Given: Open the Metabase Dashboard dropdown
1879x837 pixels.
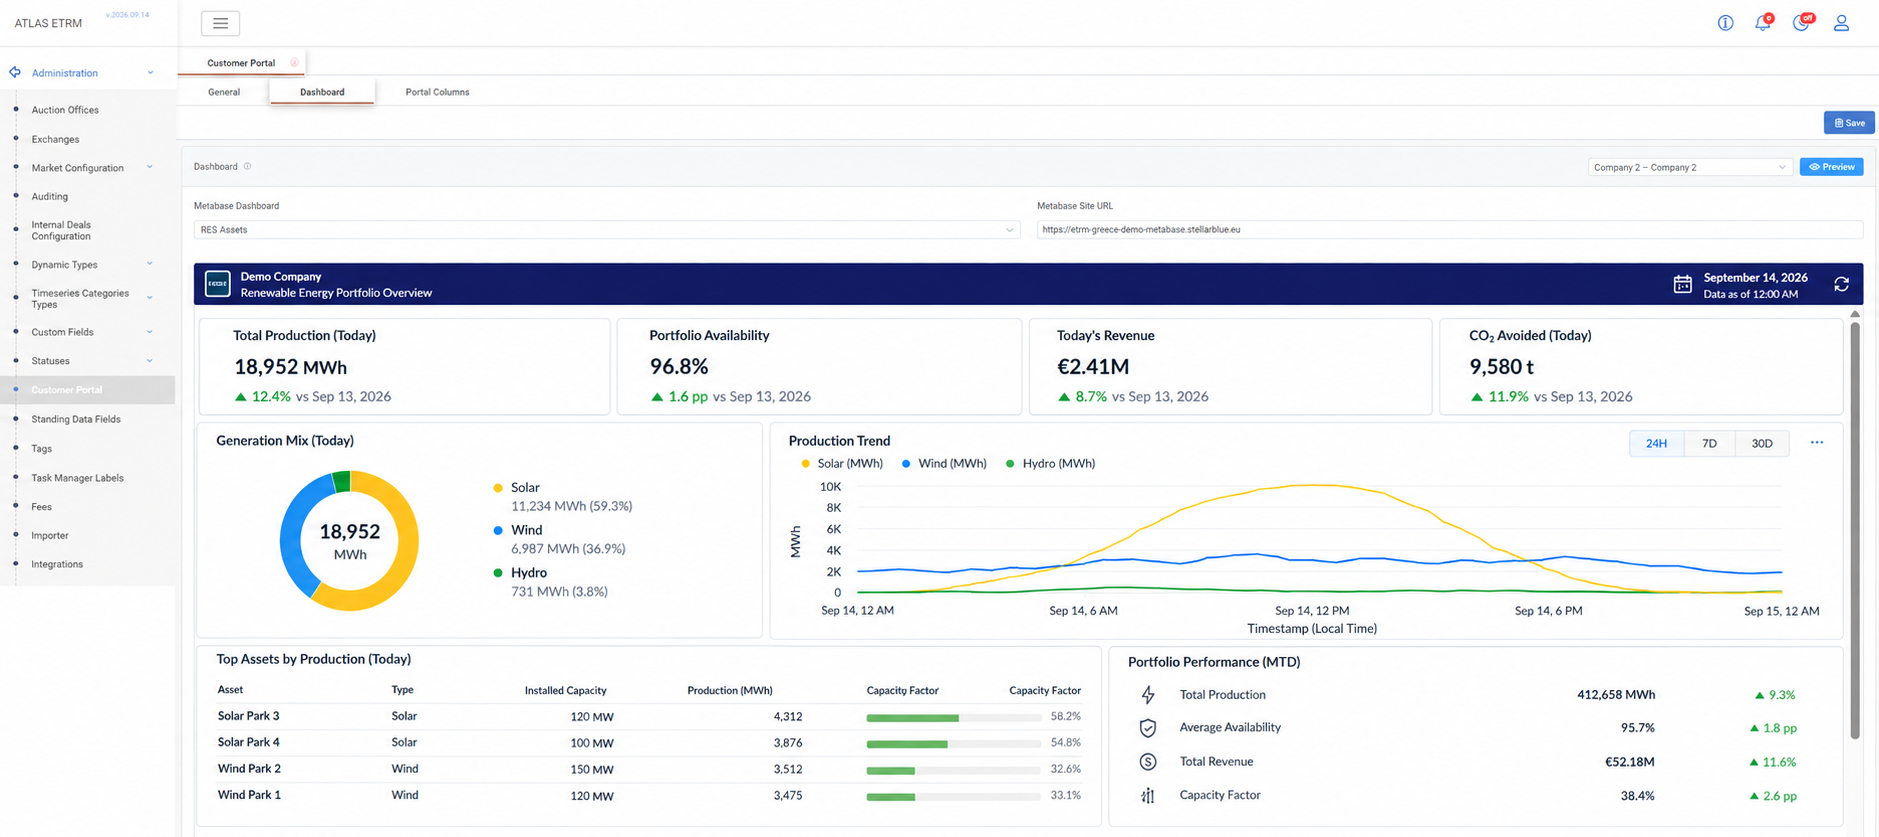Looking at the screenshot, I should point(607,230).
